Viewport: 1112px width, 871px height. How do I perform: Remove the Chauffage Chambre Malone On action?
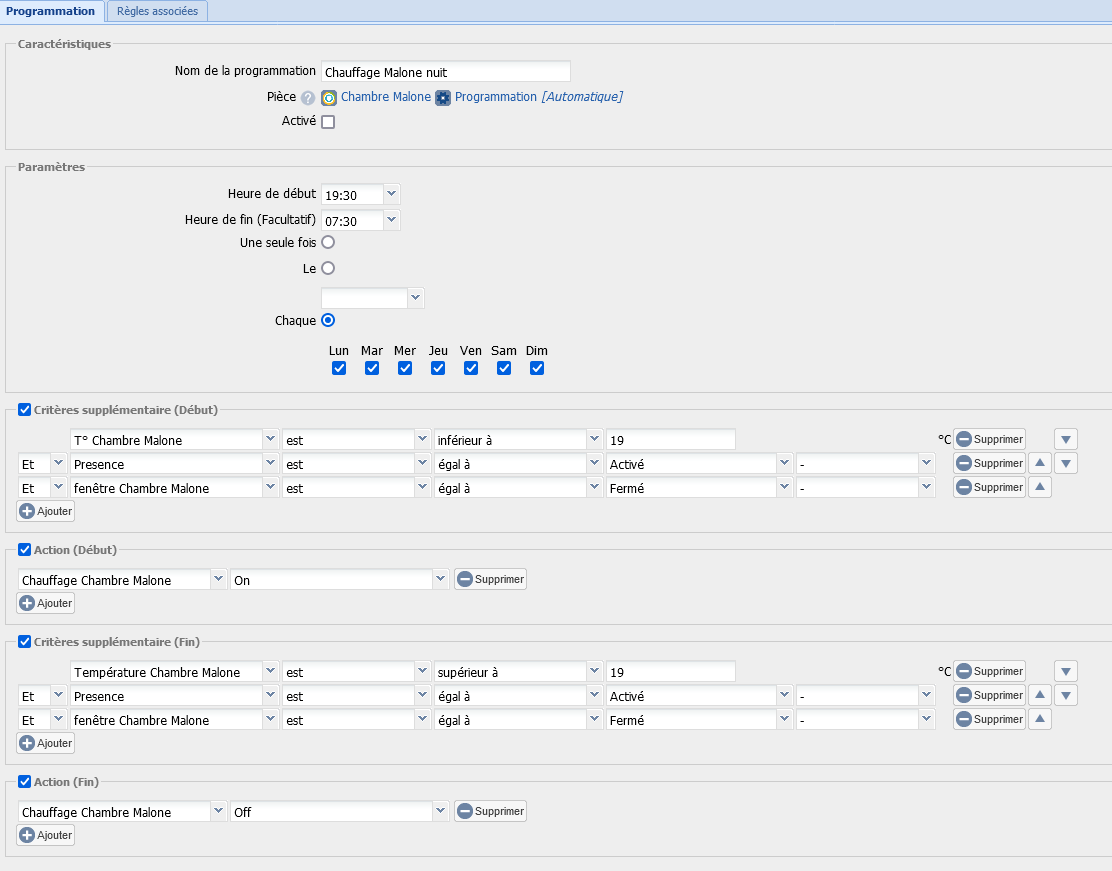(490, 579)
